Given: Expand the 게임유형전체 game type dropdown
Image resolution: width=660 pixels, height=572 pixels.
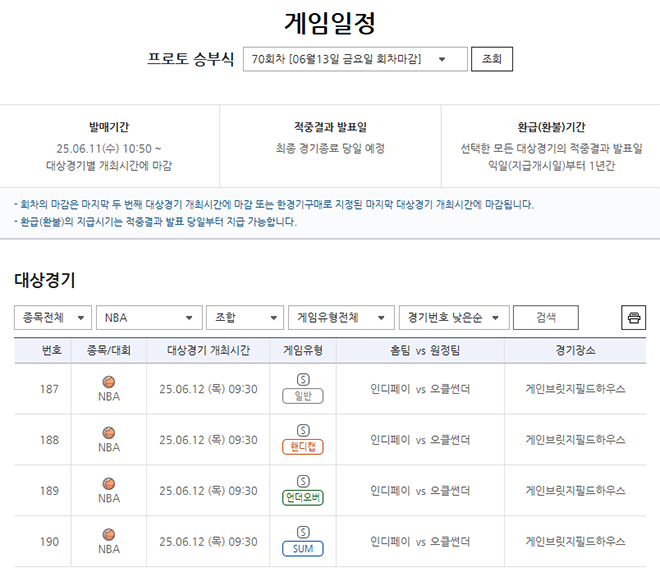Looking at the screenshot, I should pos(341,318).
